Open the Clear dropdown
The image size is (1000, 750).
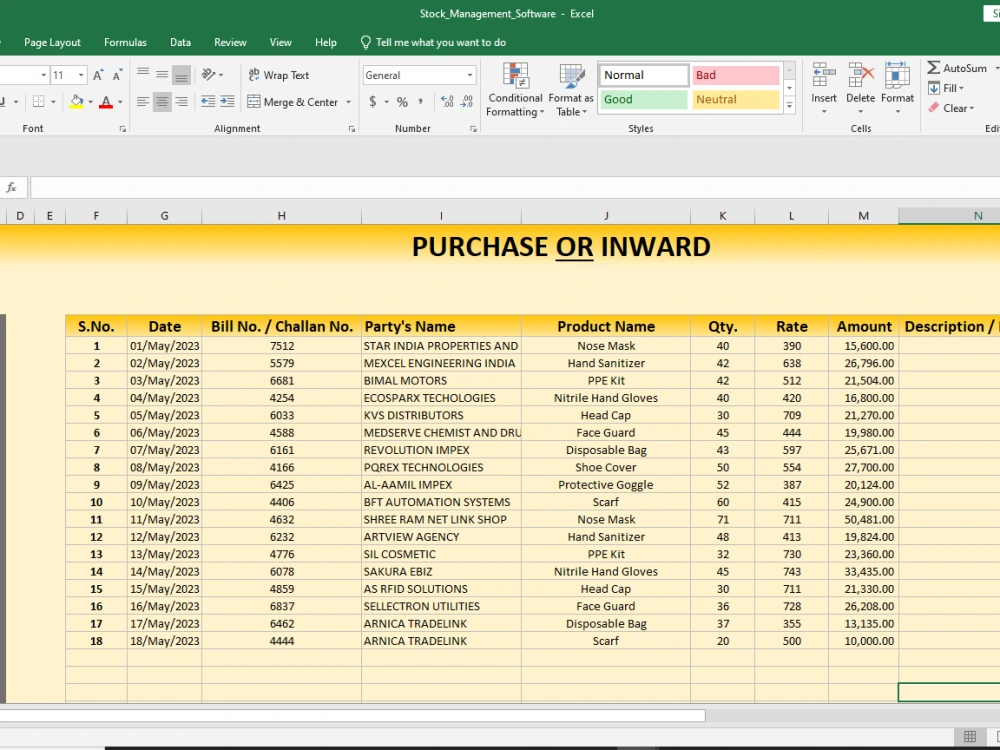[951, 108]
